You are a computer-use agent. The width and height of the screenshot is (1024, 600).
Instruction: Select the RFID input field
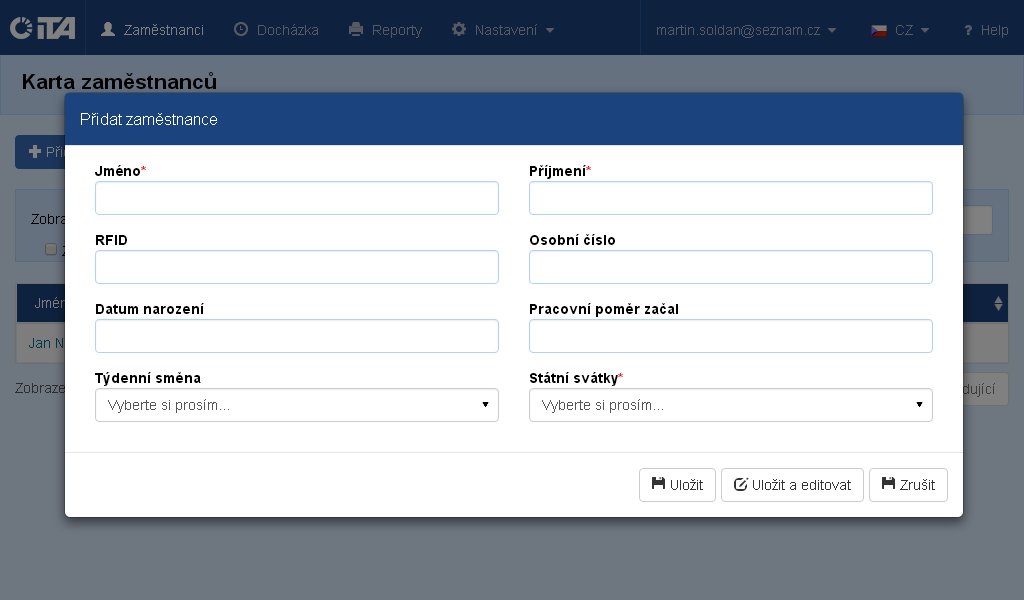pos(296,267)
